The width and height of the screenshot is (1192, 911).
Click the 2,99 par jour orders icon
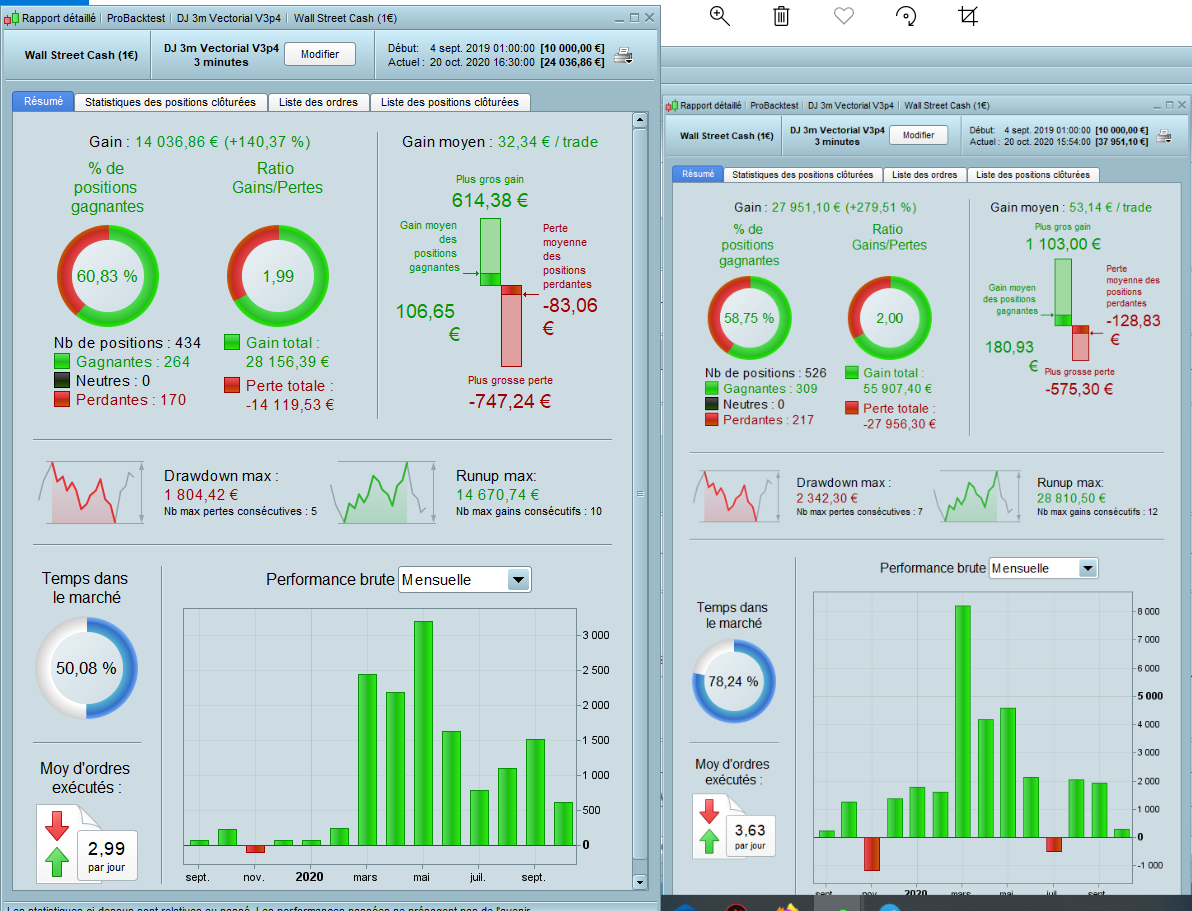pyautogui.click(x=87, y=843)
